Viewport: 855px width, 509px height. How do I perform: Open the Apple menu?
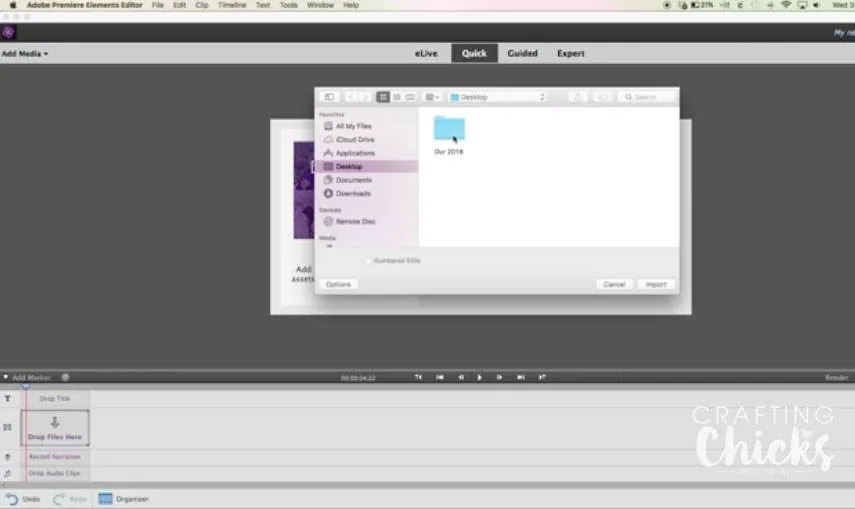click(x=13, y=5)
